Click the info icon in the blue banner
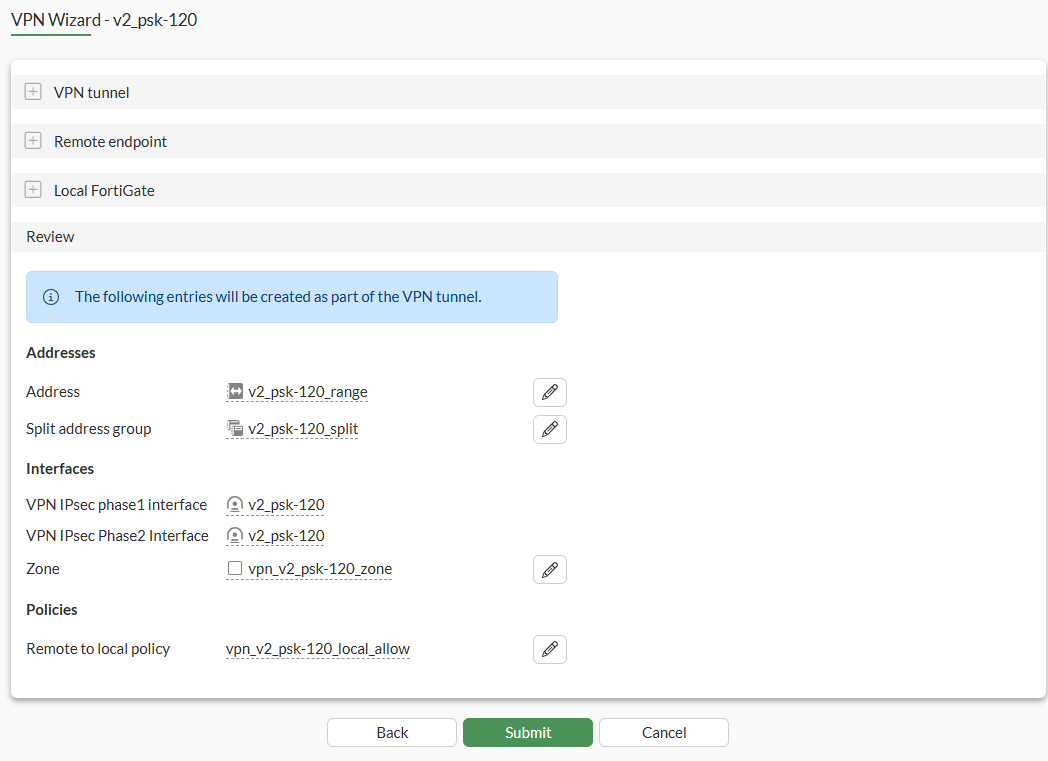1048x761 pixels. tap(50, 296)
